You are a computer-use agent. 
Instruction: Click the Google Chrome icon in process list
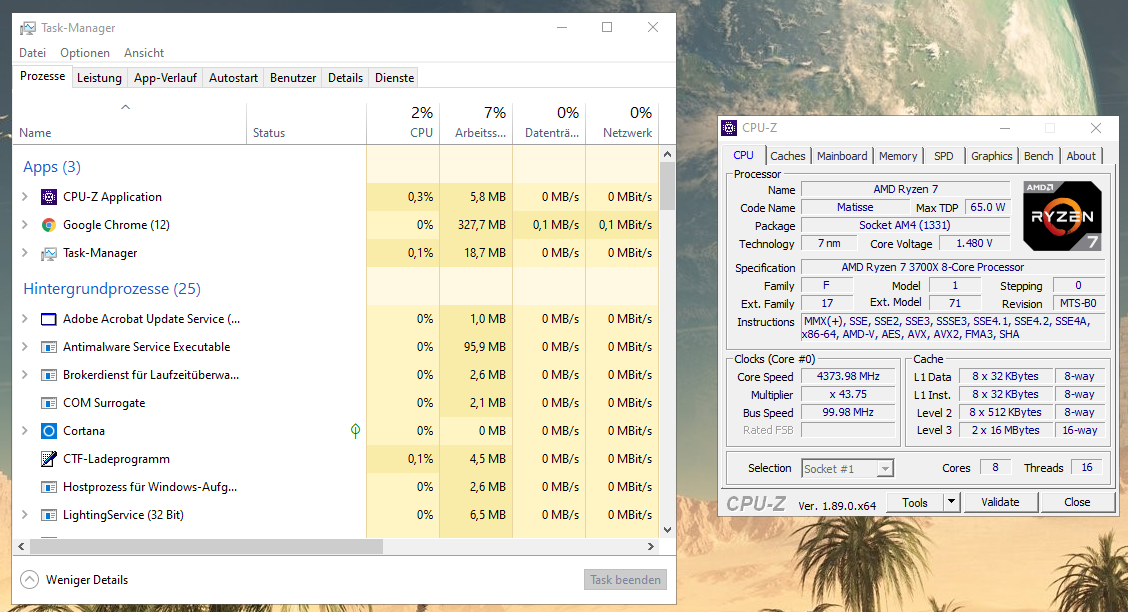coord(49,225)
